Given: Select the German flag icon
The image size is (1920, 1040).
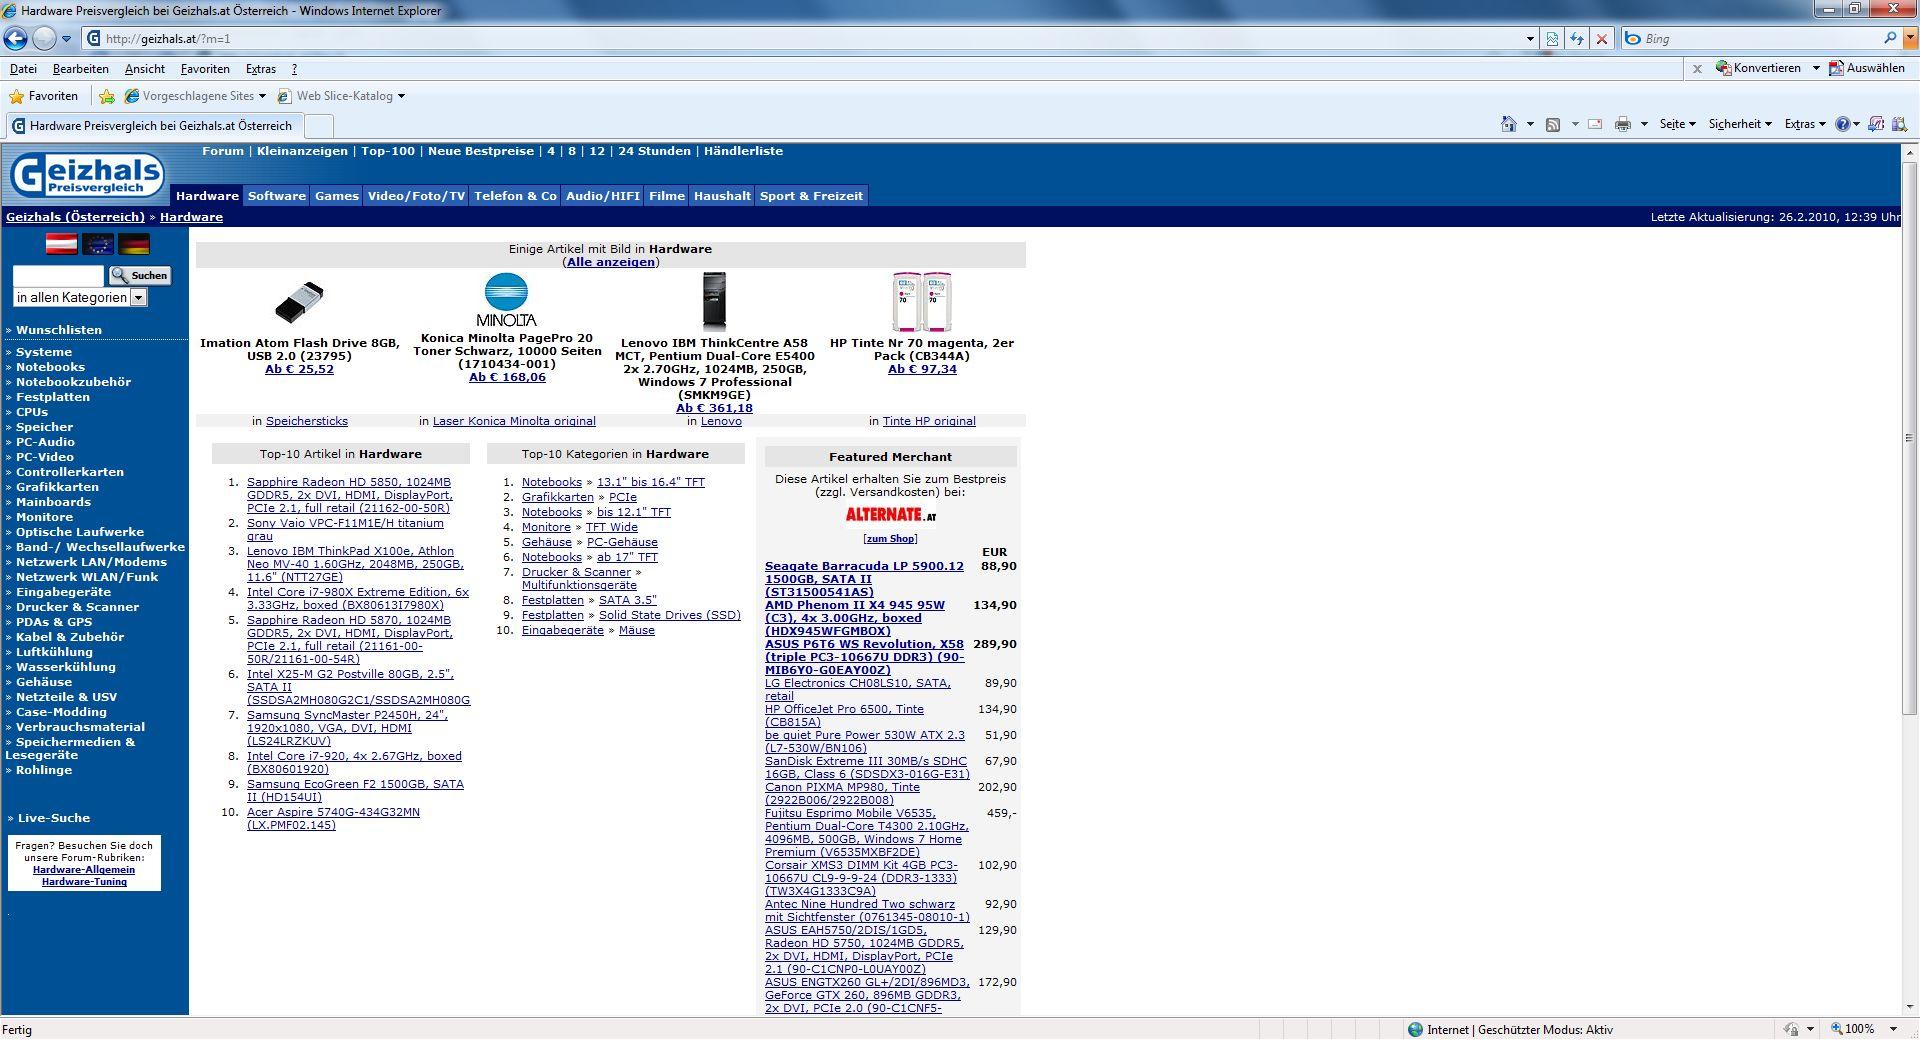Looking at the screenshot, I should (134, 243).
